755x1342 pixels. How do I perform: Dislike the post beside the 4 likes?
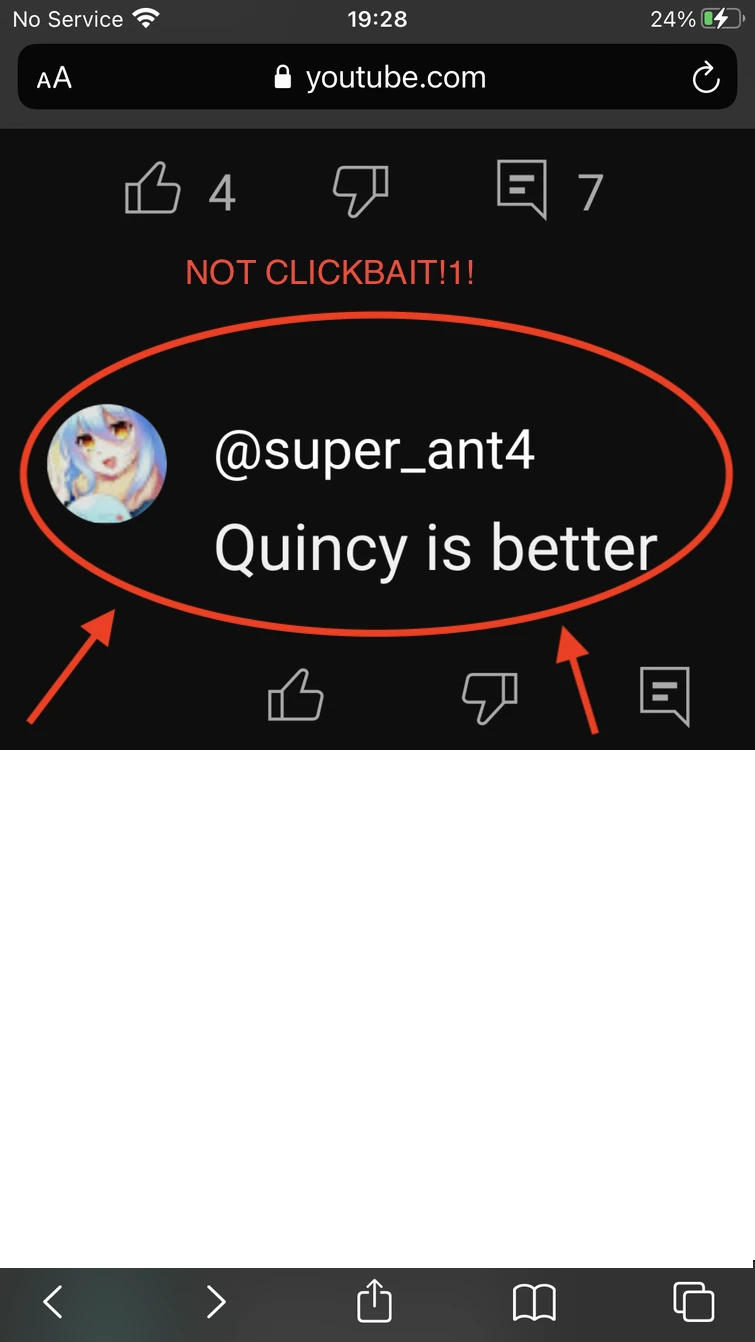coord(360,191)
